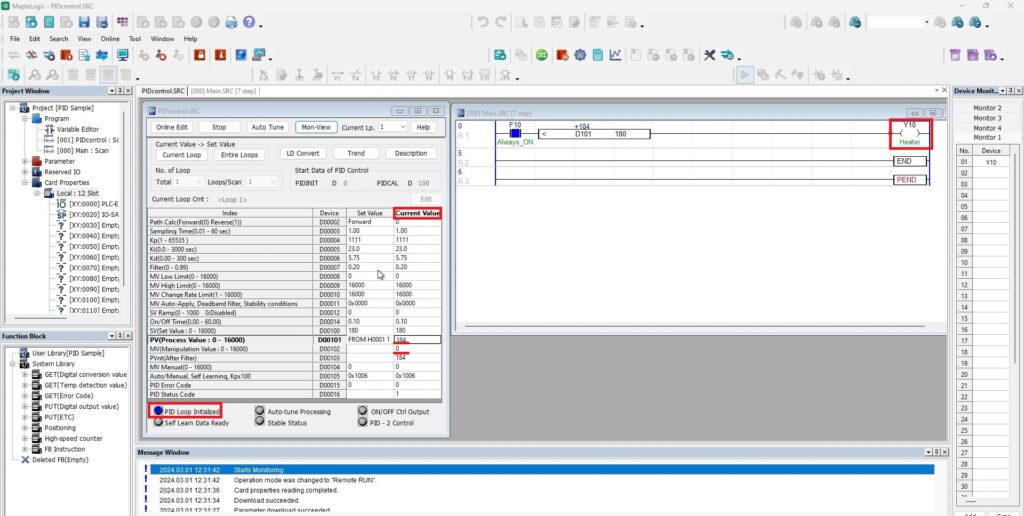Expand the Parameter tree node
This screenshot has width=1024, height=516.
point(25,161)
